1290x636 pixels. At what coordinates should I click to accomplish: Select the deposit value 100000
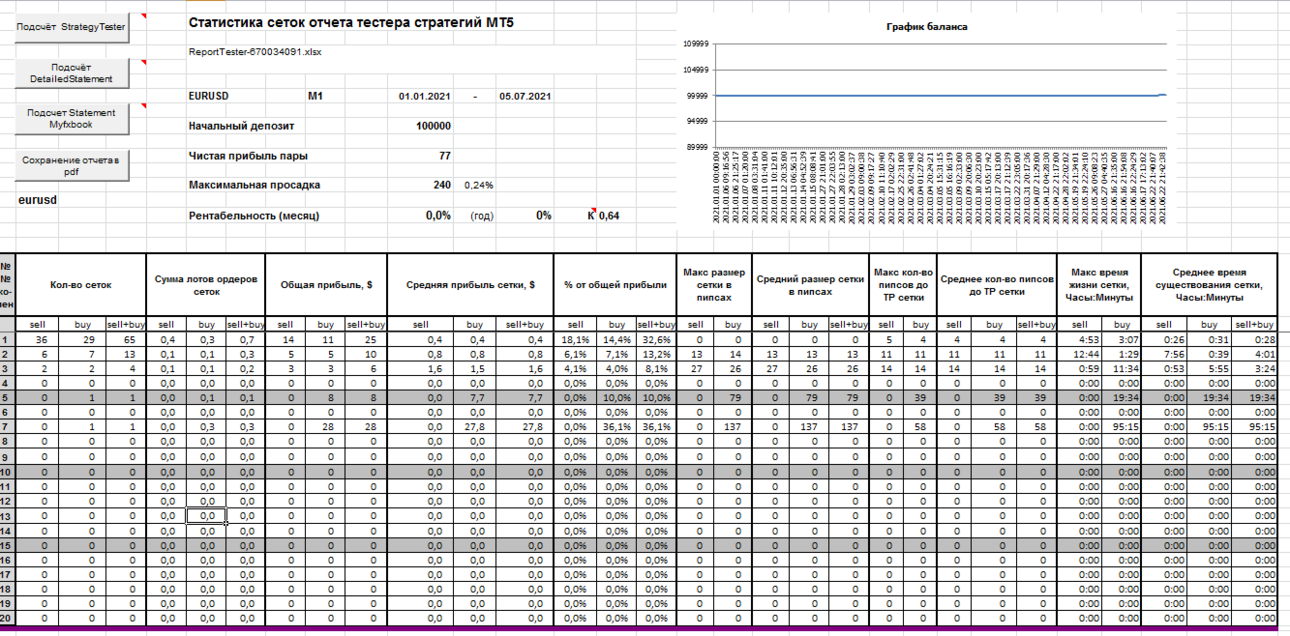click(433, 126)
